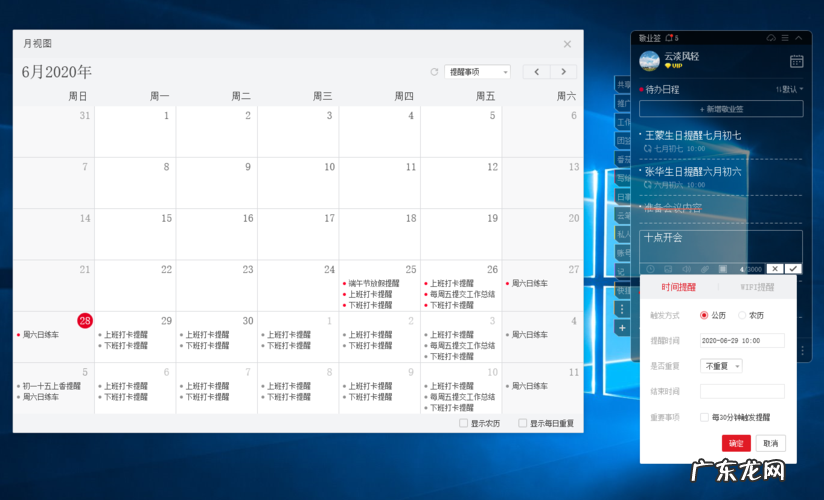Click the X icon to cancel note editing
This screenshot has width=824, height=500.
tap(775, 269)
